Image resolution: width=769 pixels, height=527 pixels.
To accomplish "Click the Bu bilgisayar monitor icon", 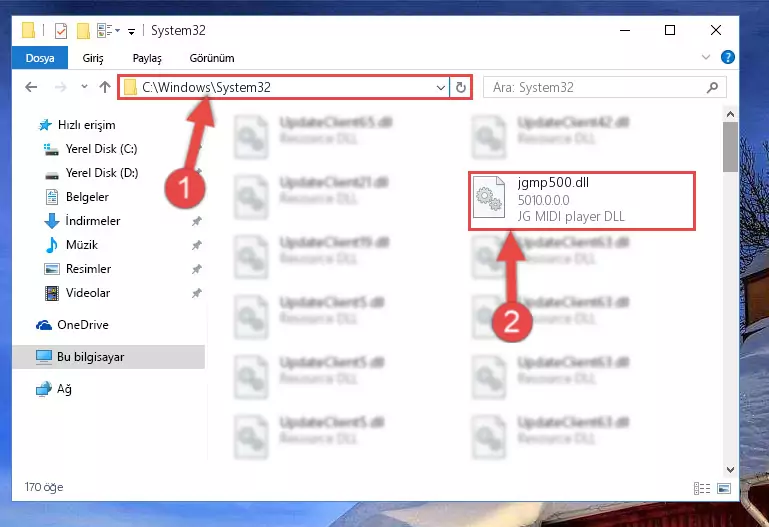I will point(44,357).
